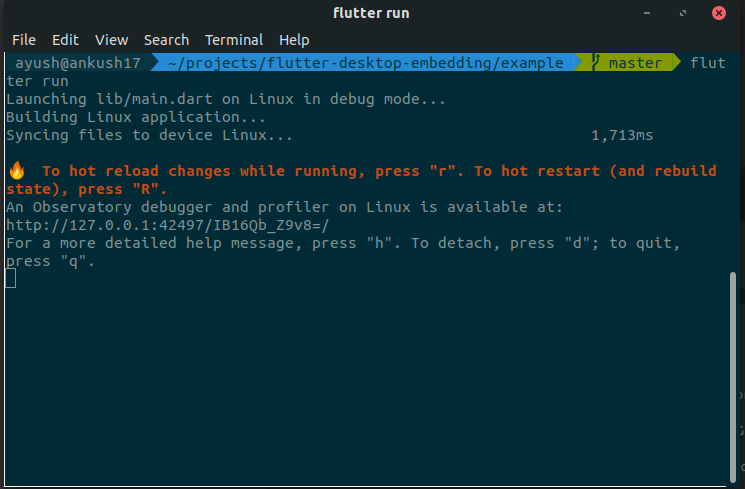745x489 pixels.
Task: Click the git branch icon beside master
Action: (x=596, y=62)
